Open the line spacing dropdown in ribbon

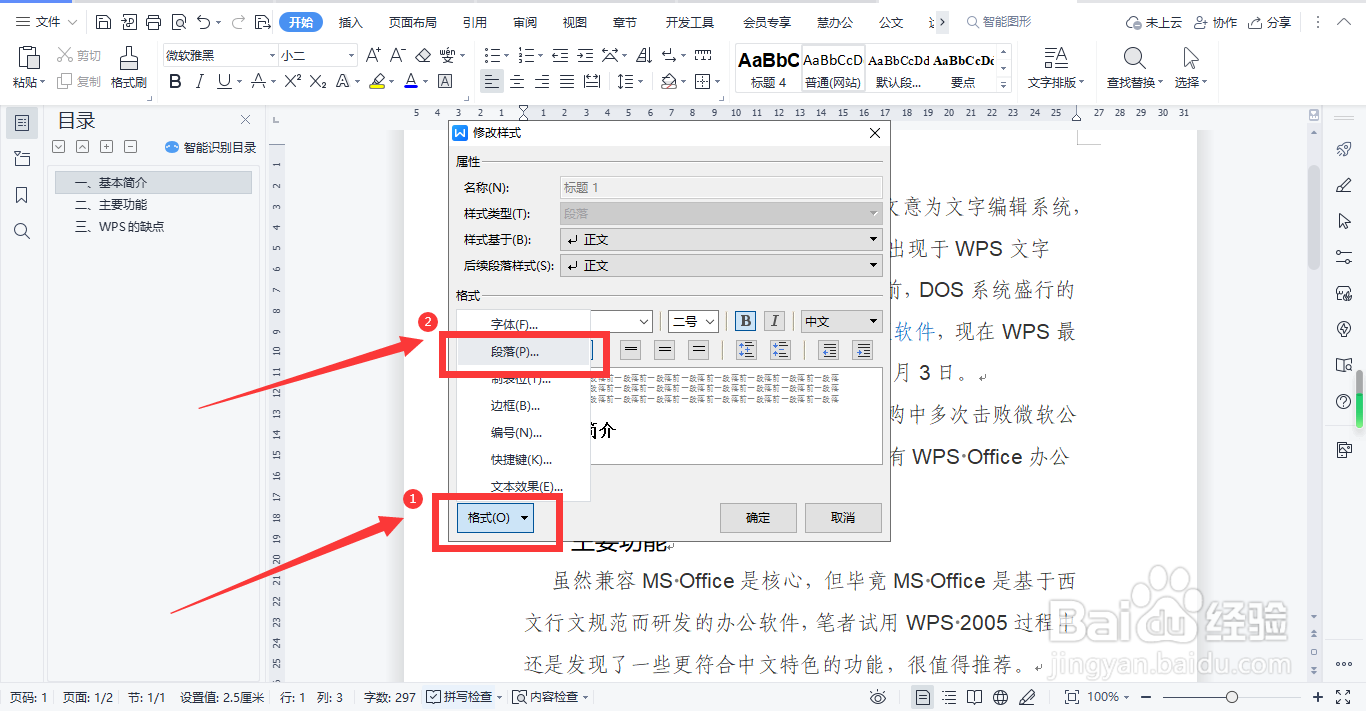(629, 81)
